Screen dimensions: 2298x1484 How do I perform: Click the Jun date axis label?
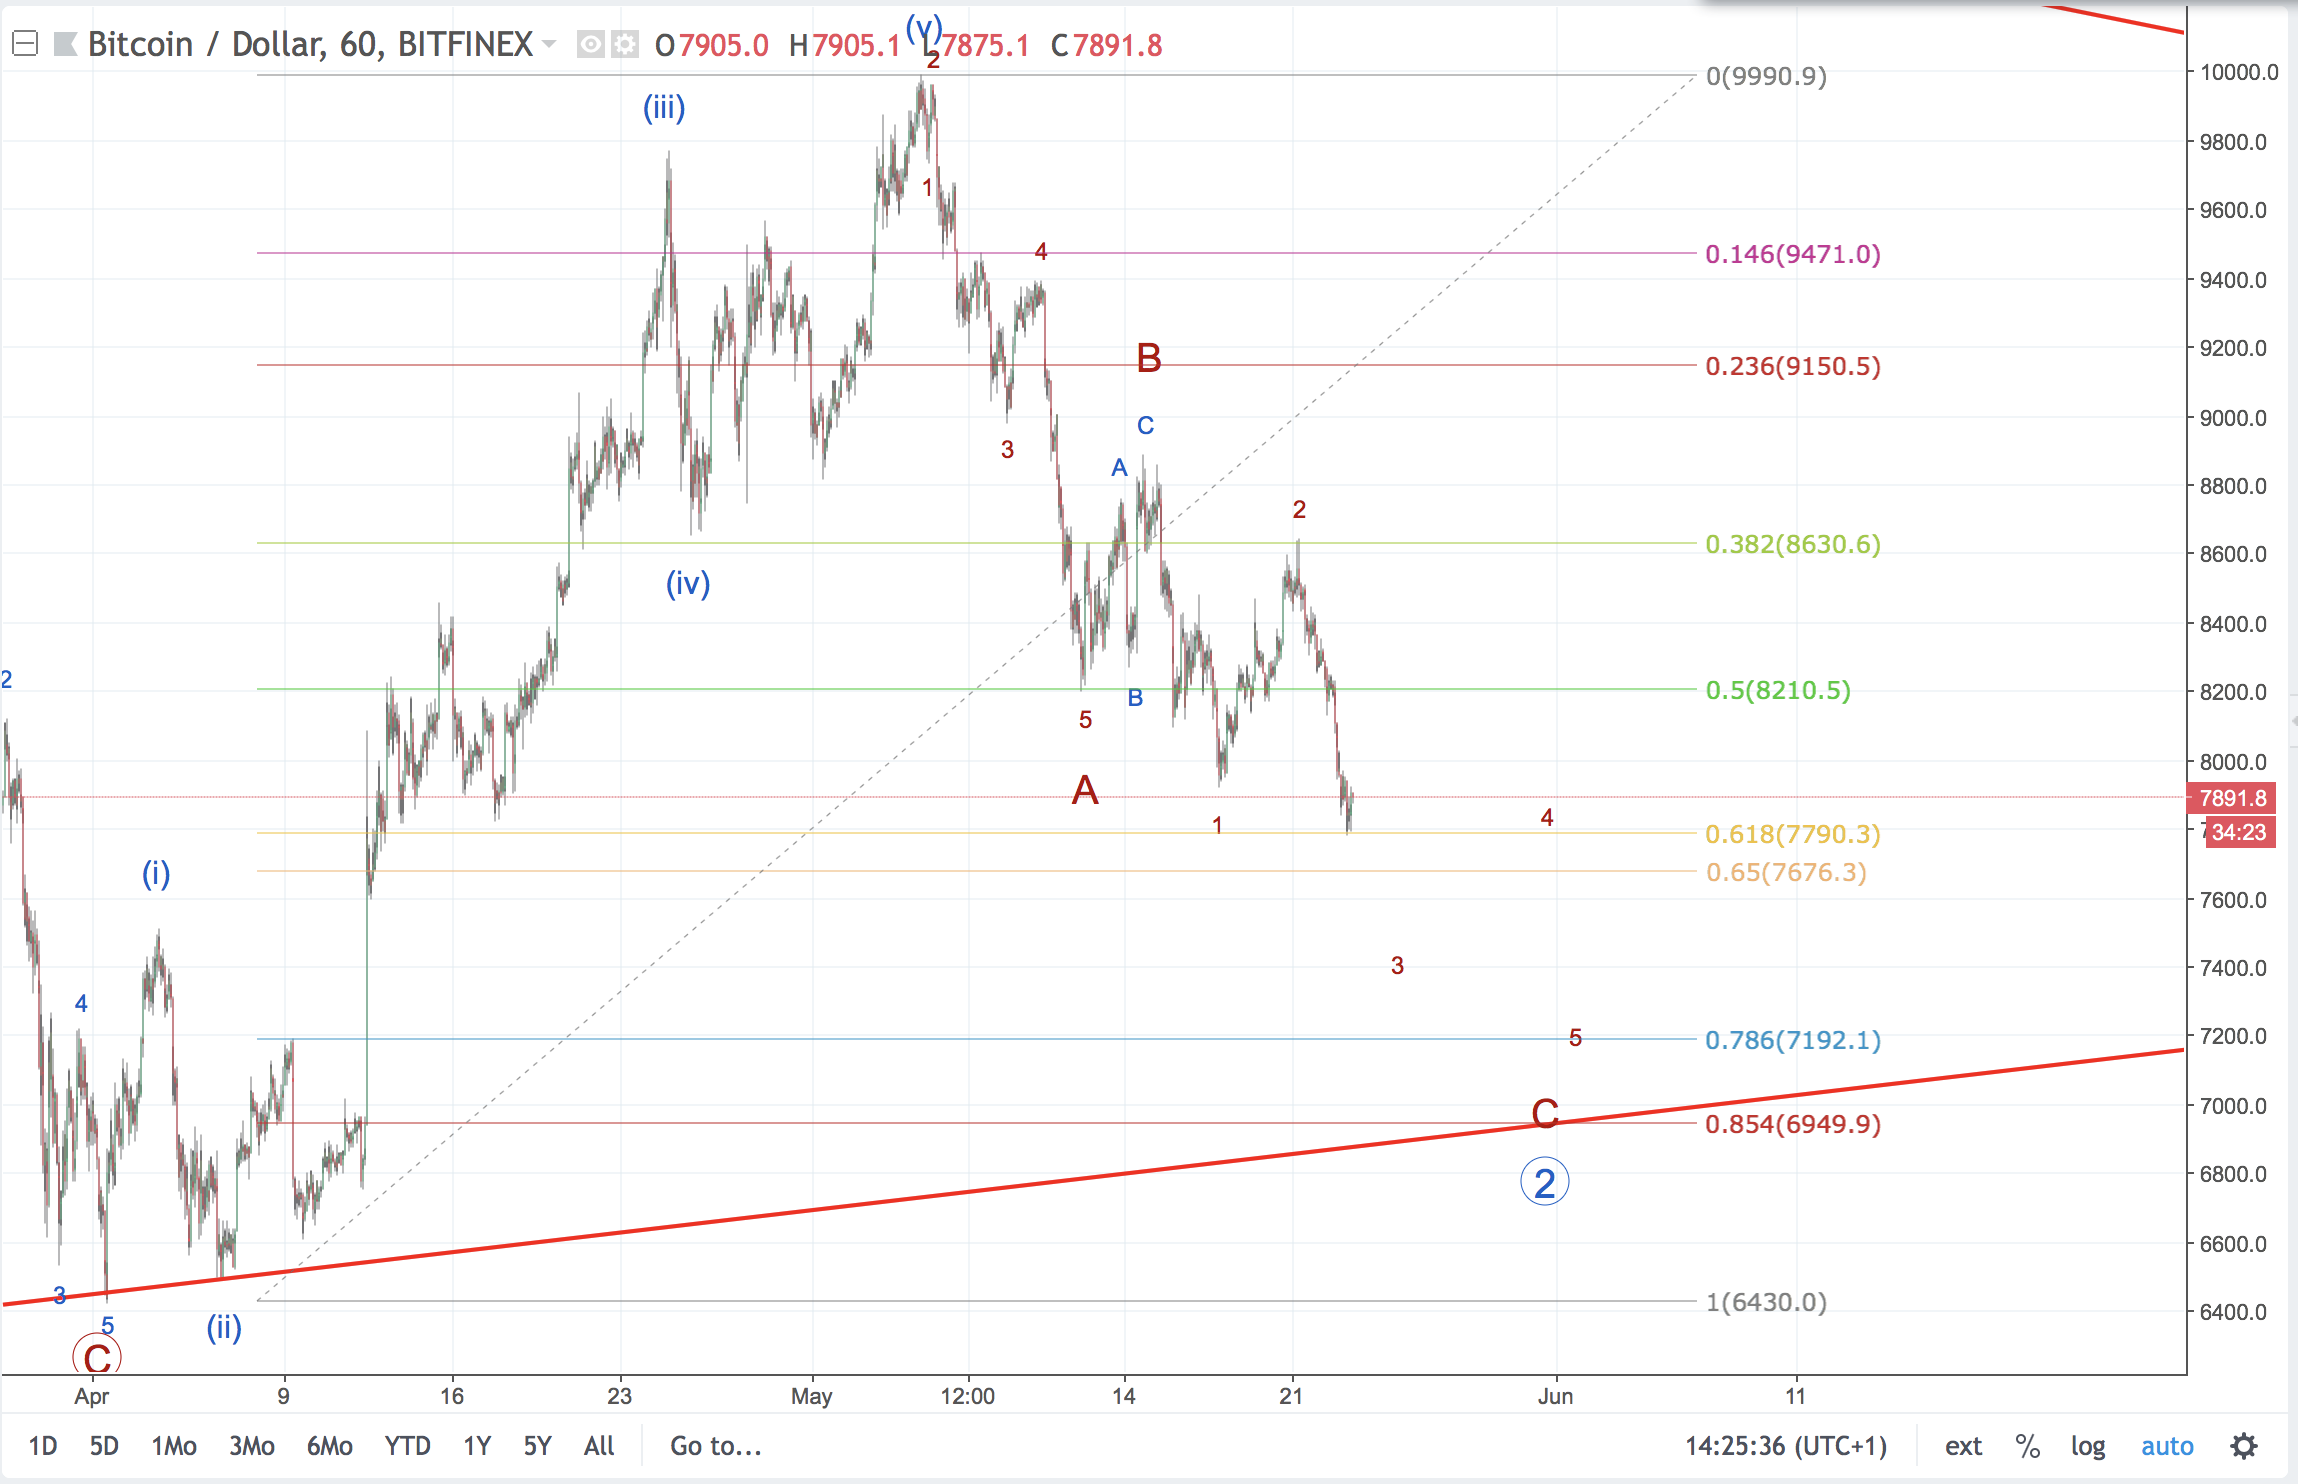click(x=1556, y=1396)
